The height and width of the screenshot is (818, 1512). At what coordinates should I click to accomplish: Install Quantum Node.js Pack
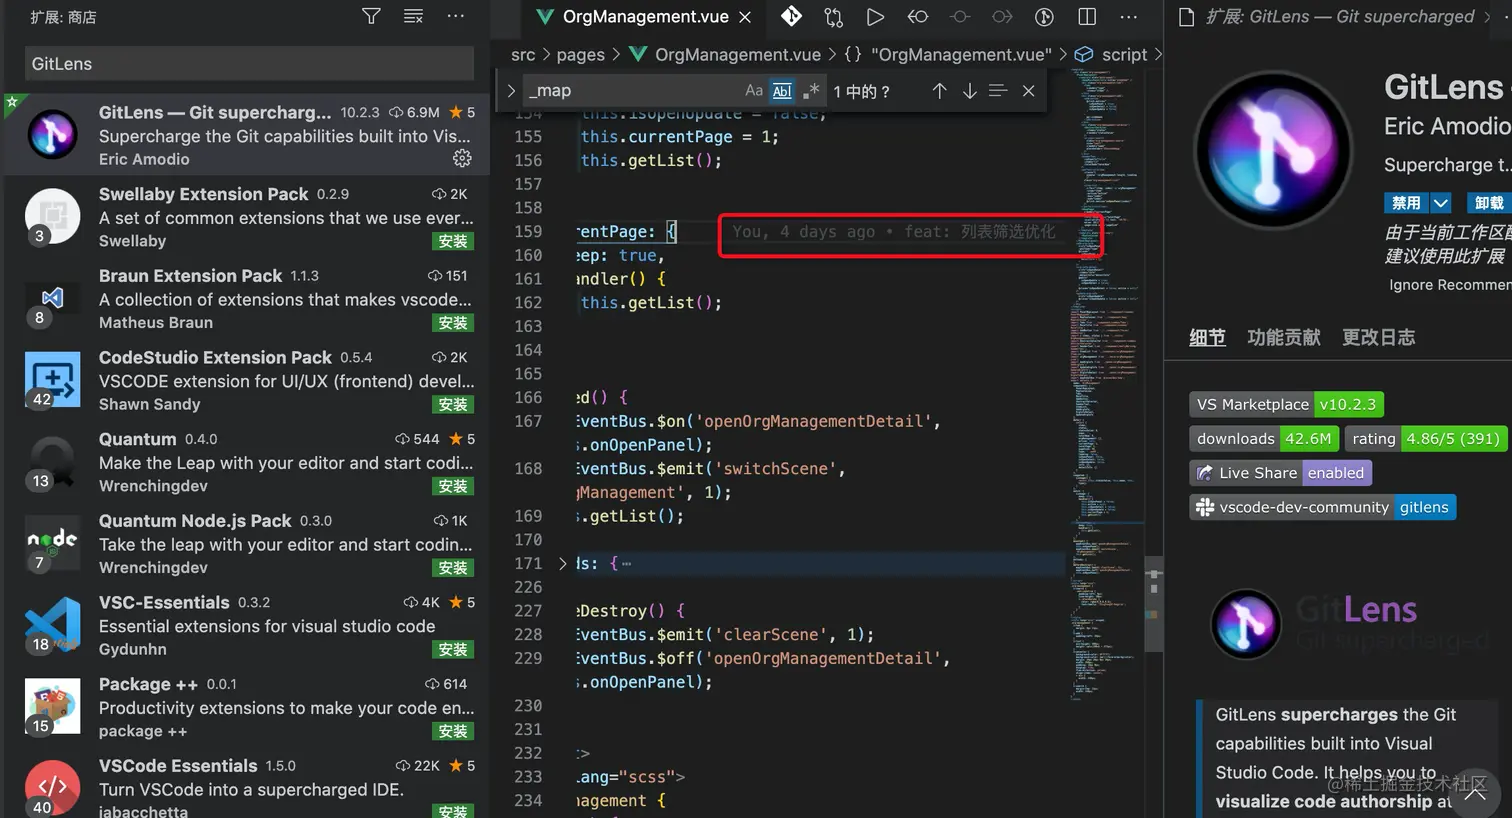tap(453, 568)
